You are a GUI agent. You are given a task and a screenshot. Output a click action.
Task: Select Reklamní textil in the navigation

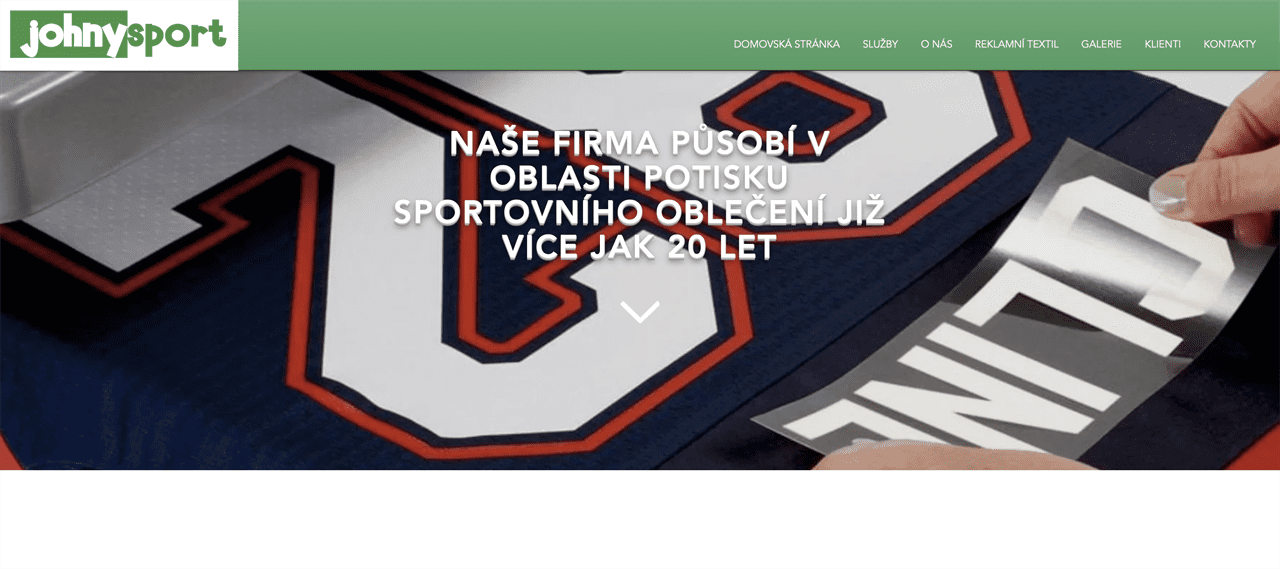click(x=1016, y=44)
